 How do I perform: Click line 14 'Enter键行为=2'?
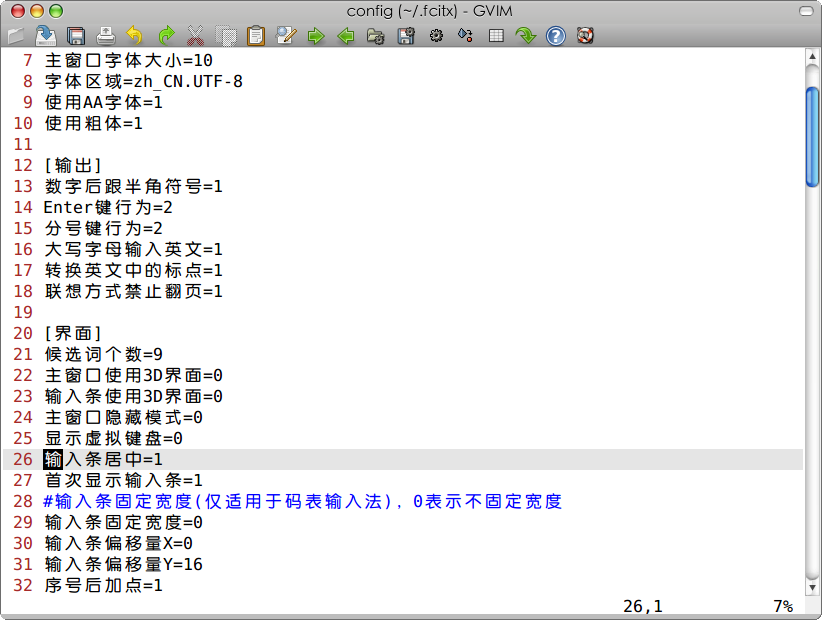point(108,207)
